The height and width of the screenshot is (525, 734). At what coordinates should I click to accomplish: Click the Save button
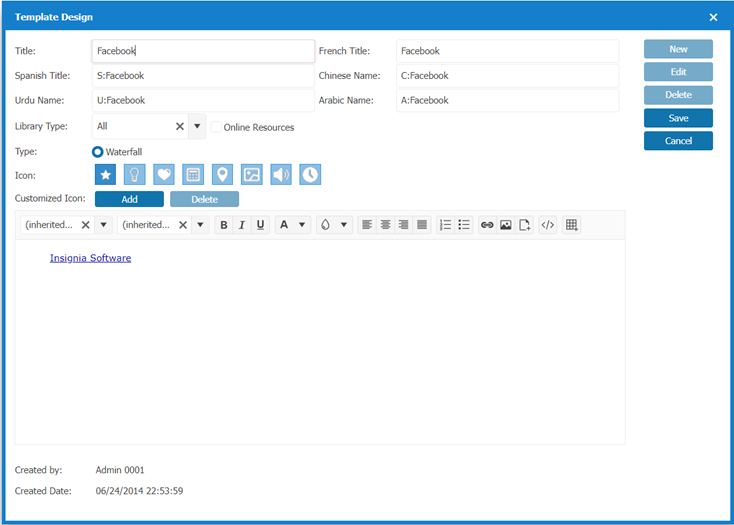[678, 118]
